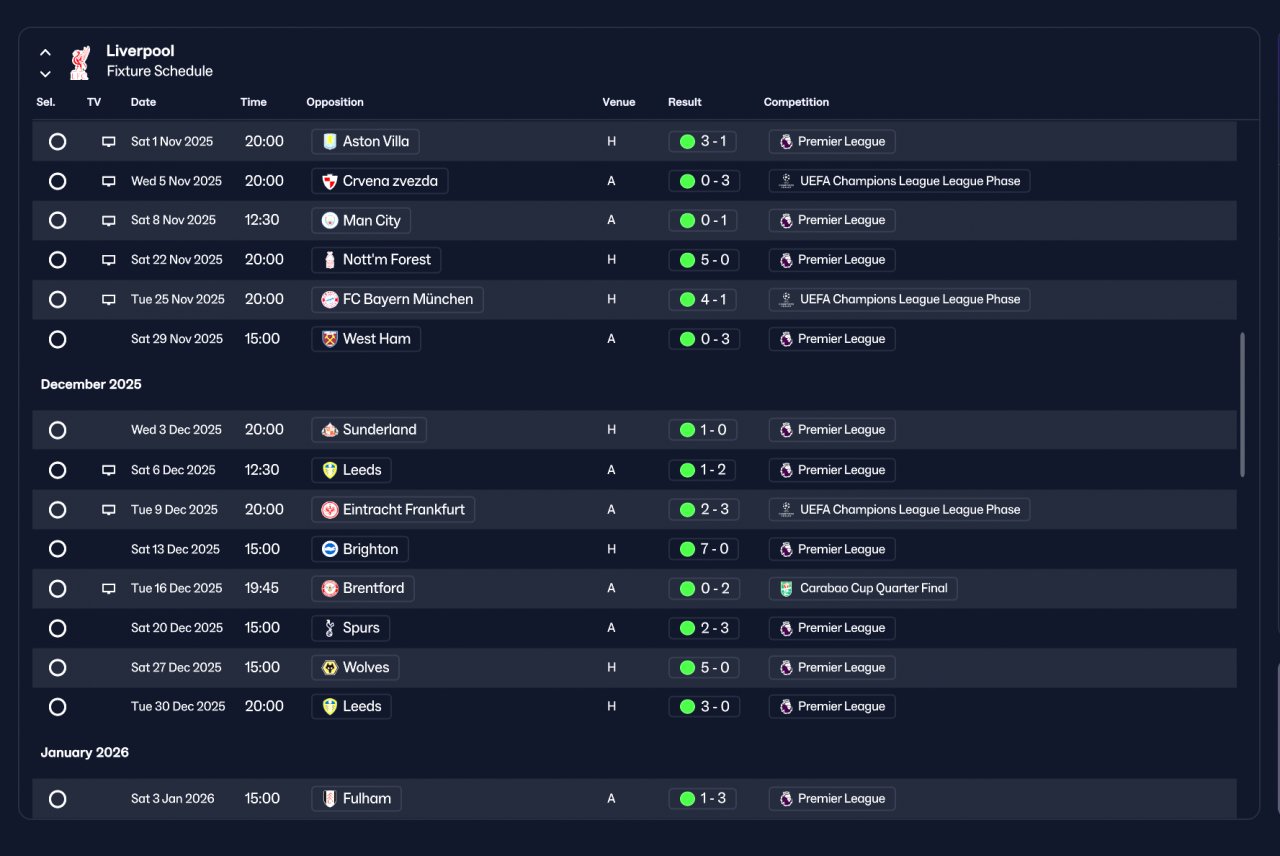Screen dimensions: 1280x856
Task: Sort fixtures by the Date column header
Action: [x=143, y=102]
